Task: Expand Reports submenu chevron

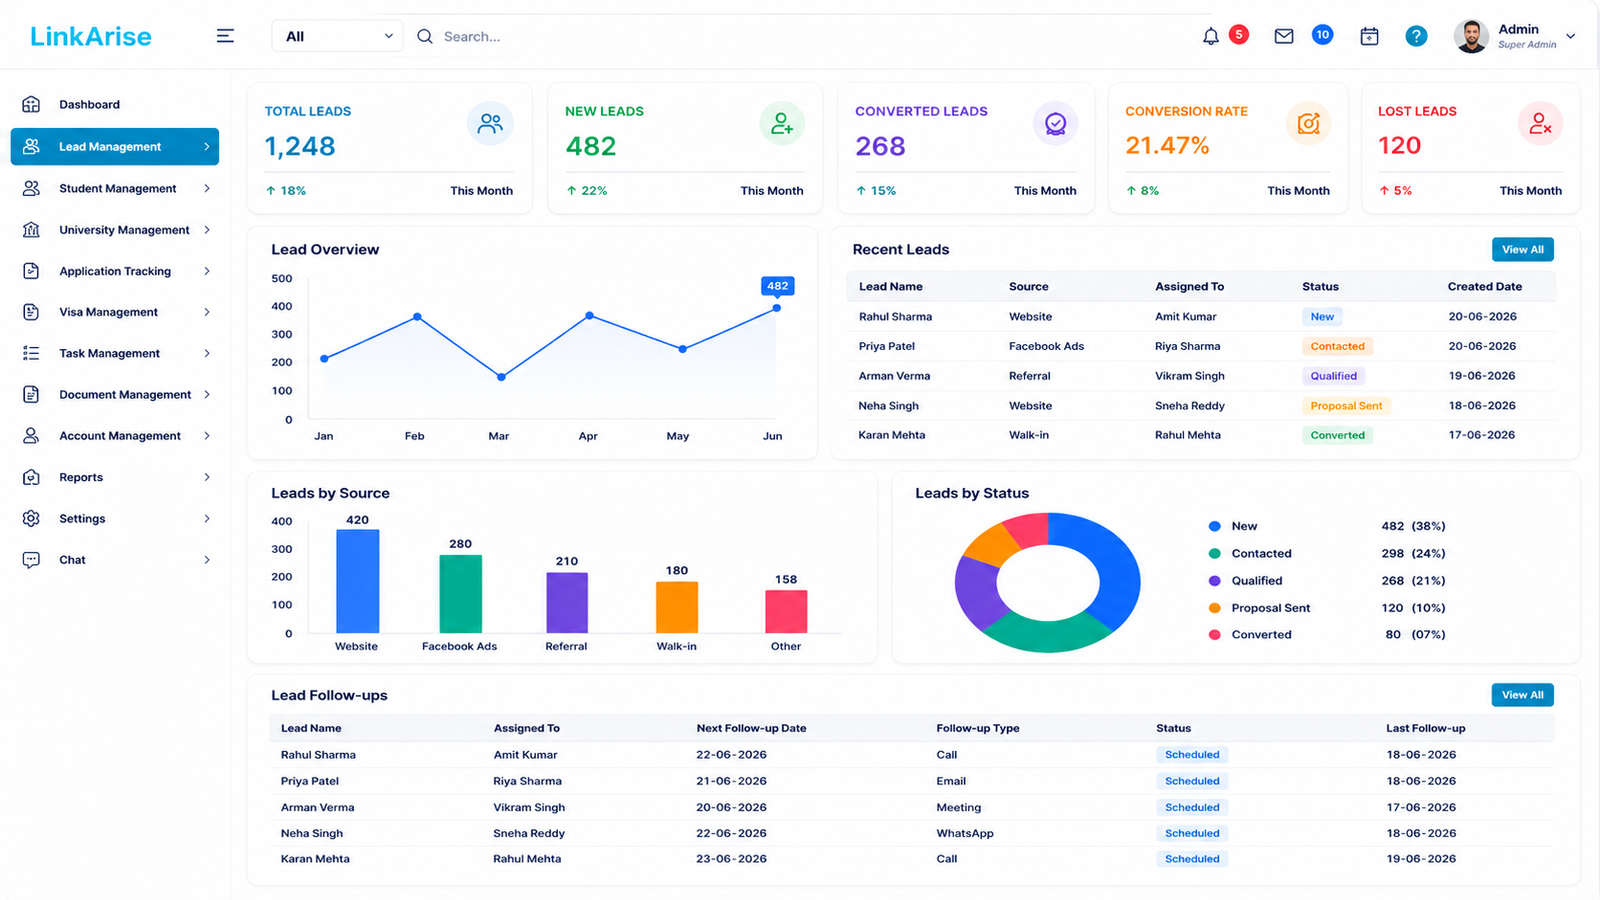Action: [207, 477]
